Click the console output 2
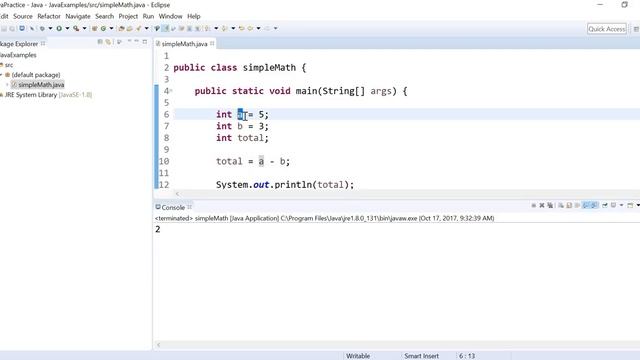The width and height of the screenshot is (640, 360). [158, 229]
